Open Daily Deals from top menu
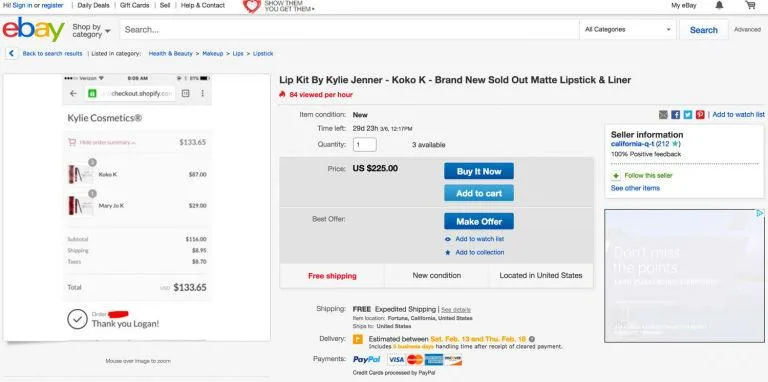This screenshot has width=768, height=382. pyautogui.click(x=93, y=5)
